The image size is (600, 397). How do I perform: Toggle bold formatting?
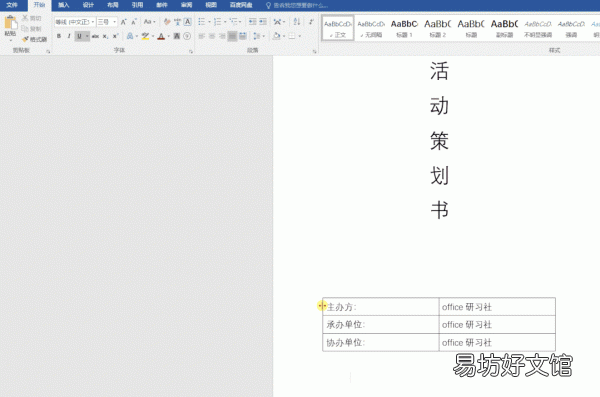coord(59,36)
